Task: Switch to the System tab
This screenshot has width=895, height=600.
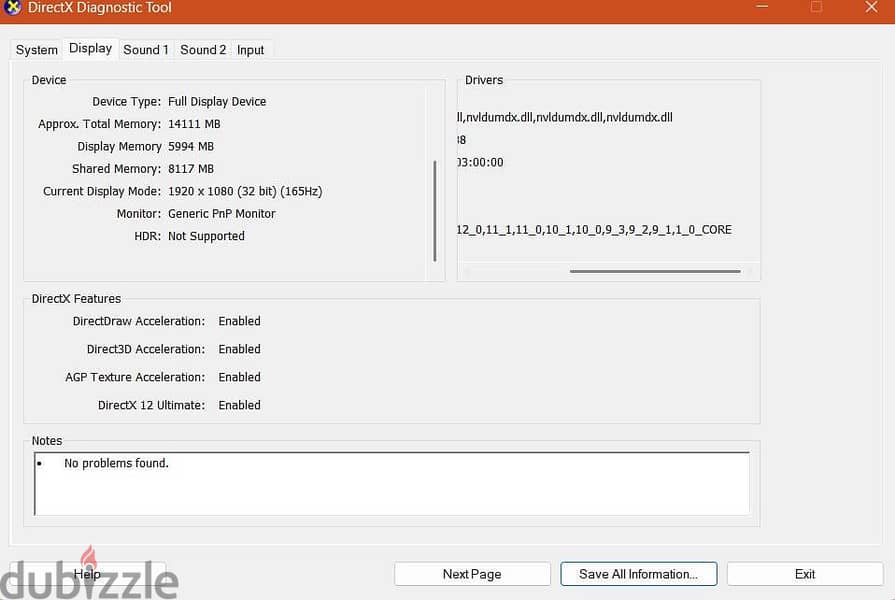Action: pos(37,50)
